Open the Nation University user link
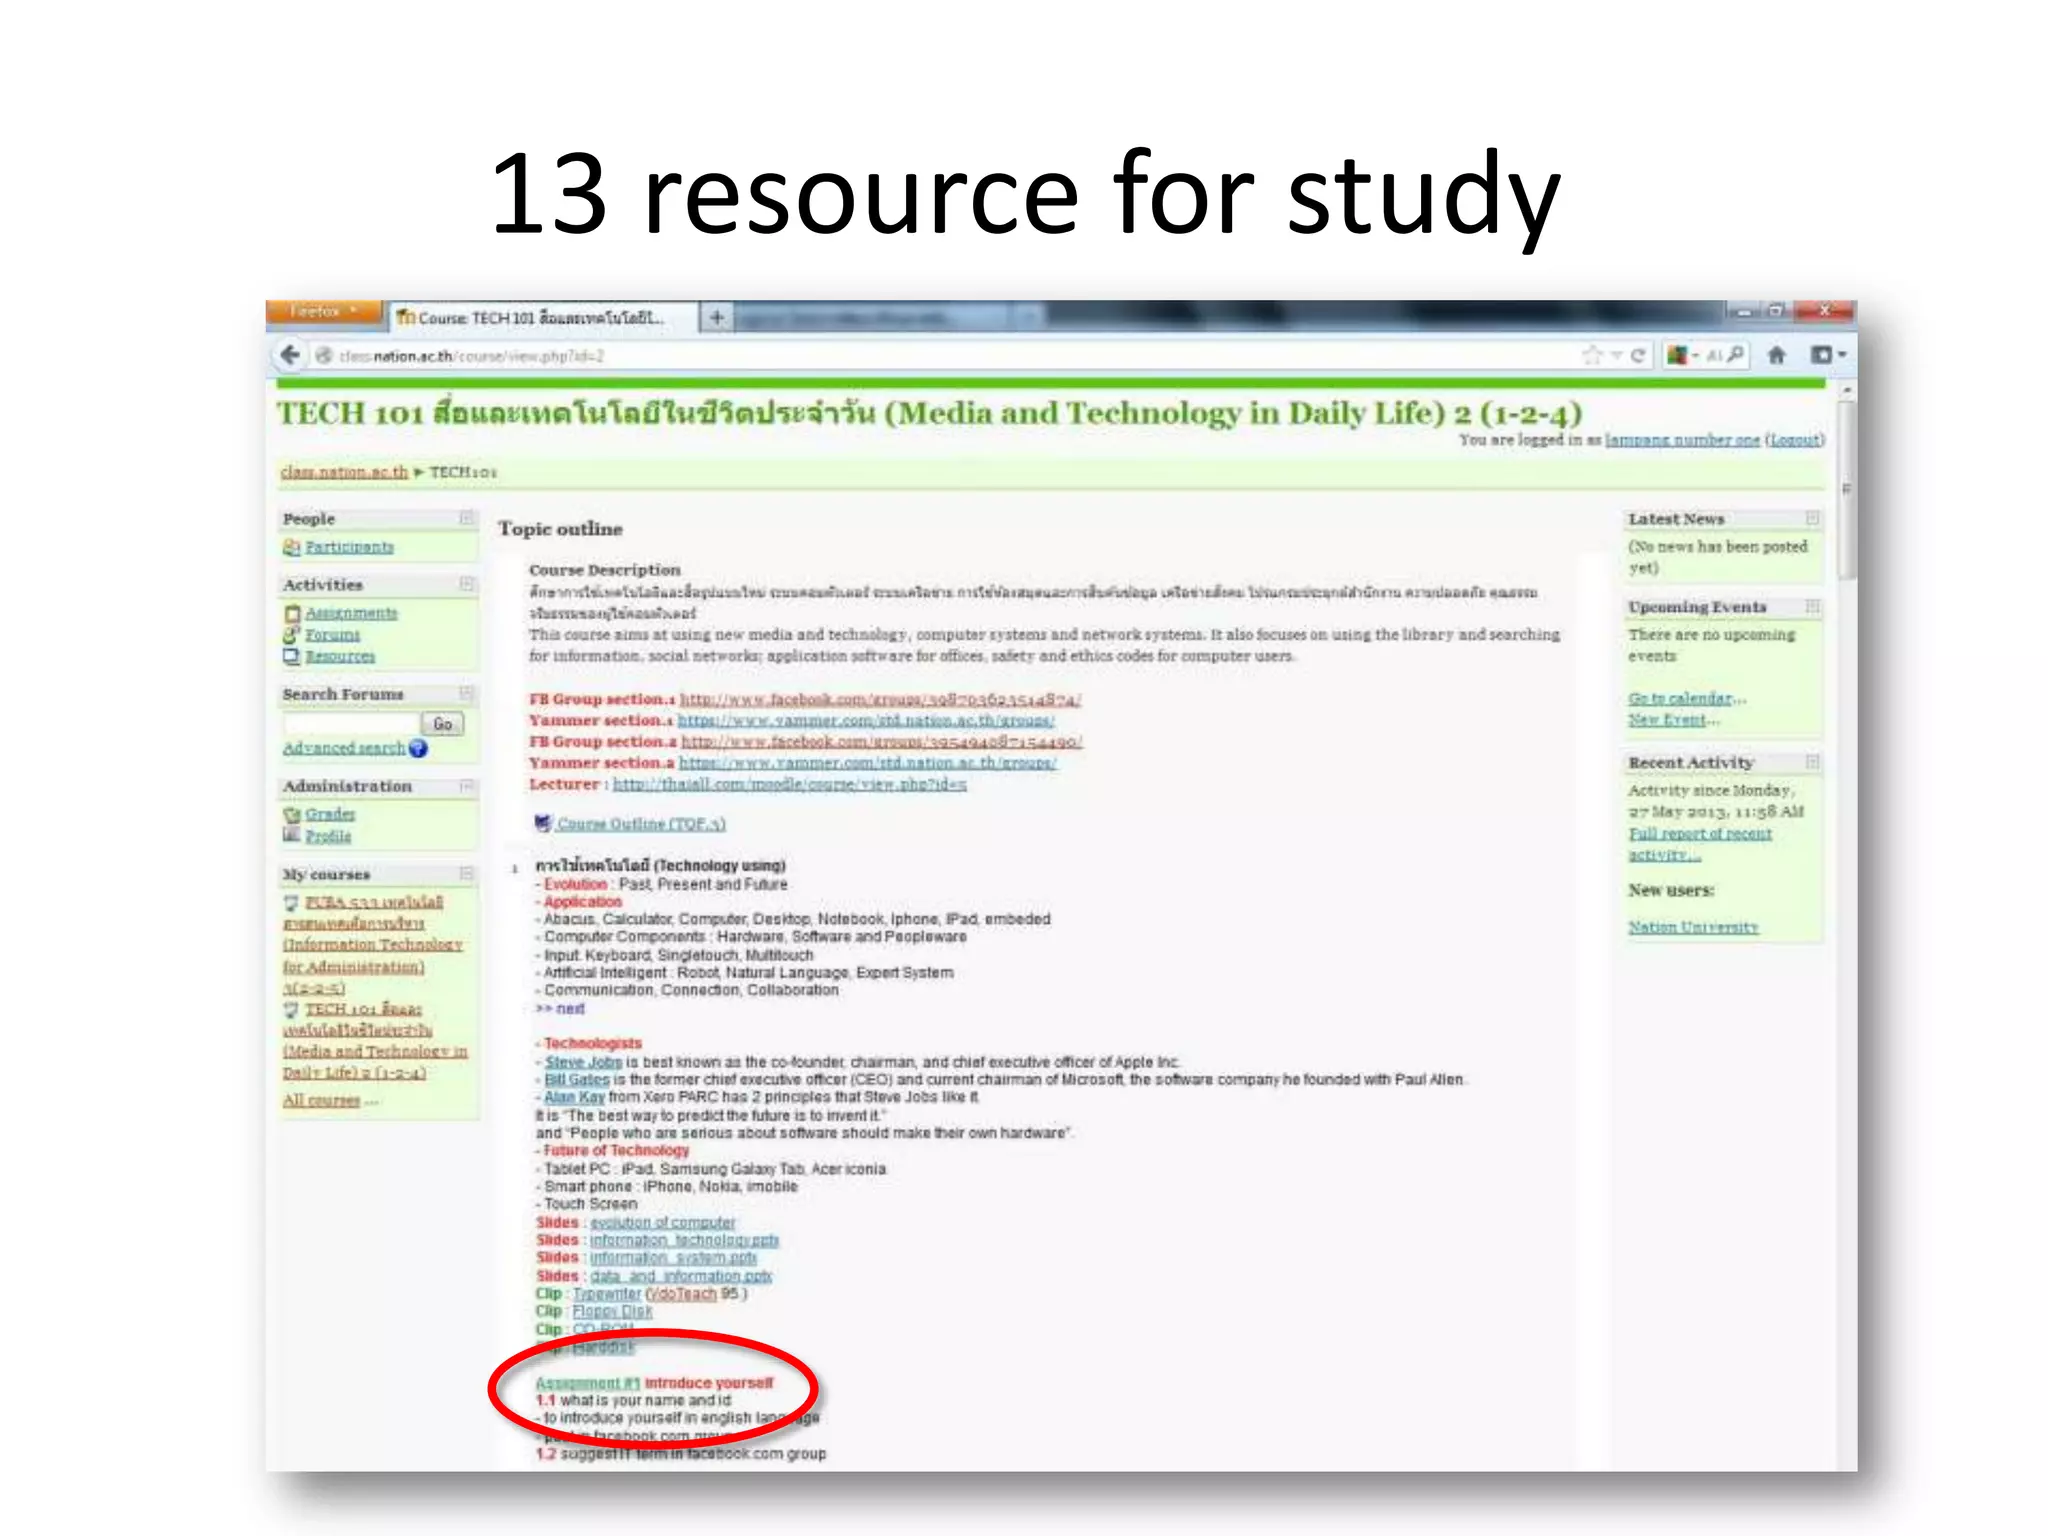The width and height of the screenshot is (2048, 1536). click(x=1693, y=927)
